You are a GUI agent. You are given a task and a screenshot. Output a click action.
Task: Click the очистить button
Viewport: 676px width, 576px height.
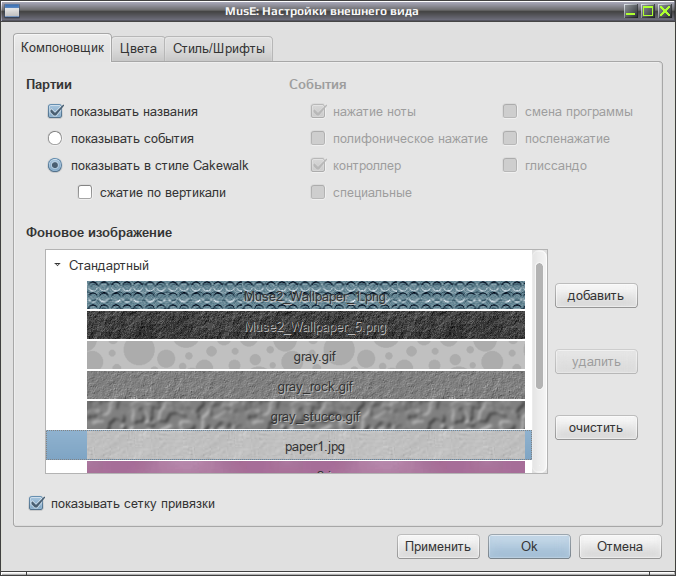596,428
